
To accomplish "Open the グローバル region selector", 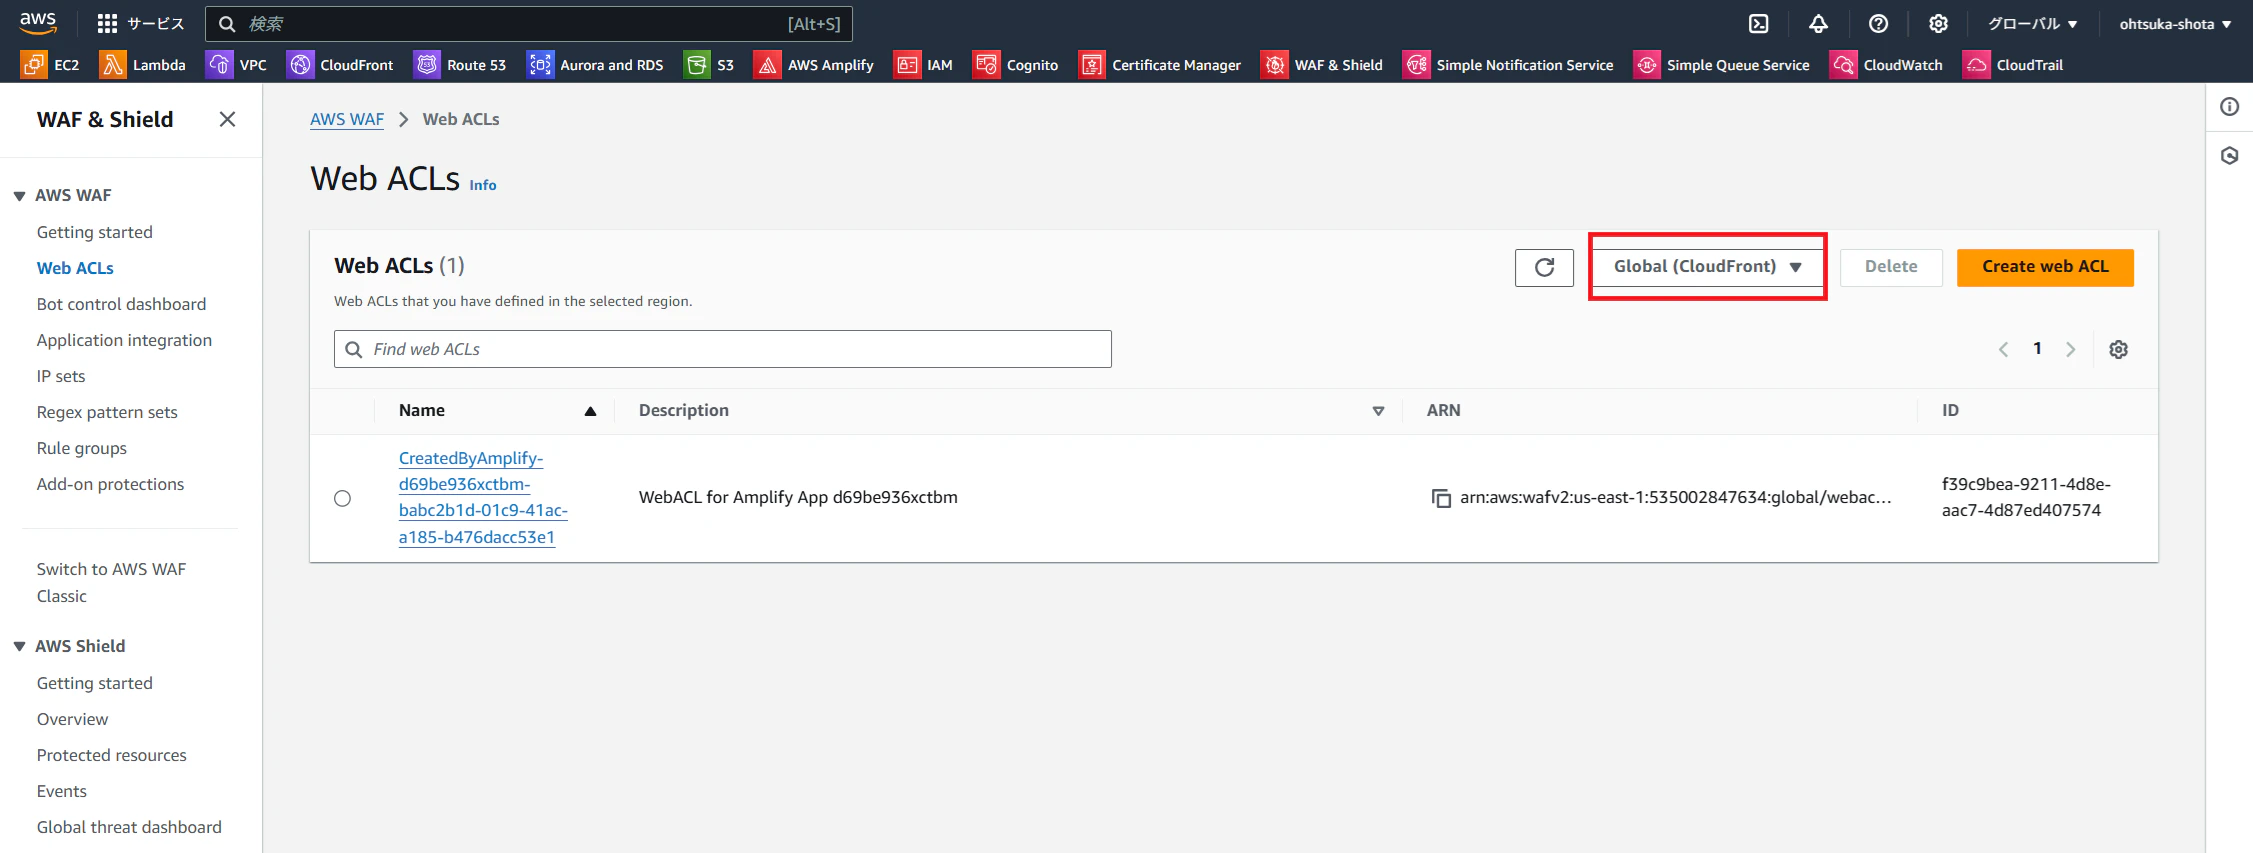I will click(x=2032, y=24).
